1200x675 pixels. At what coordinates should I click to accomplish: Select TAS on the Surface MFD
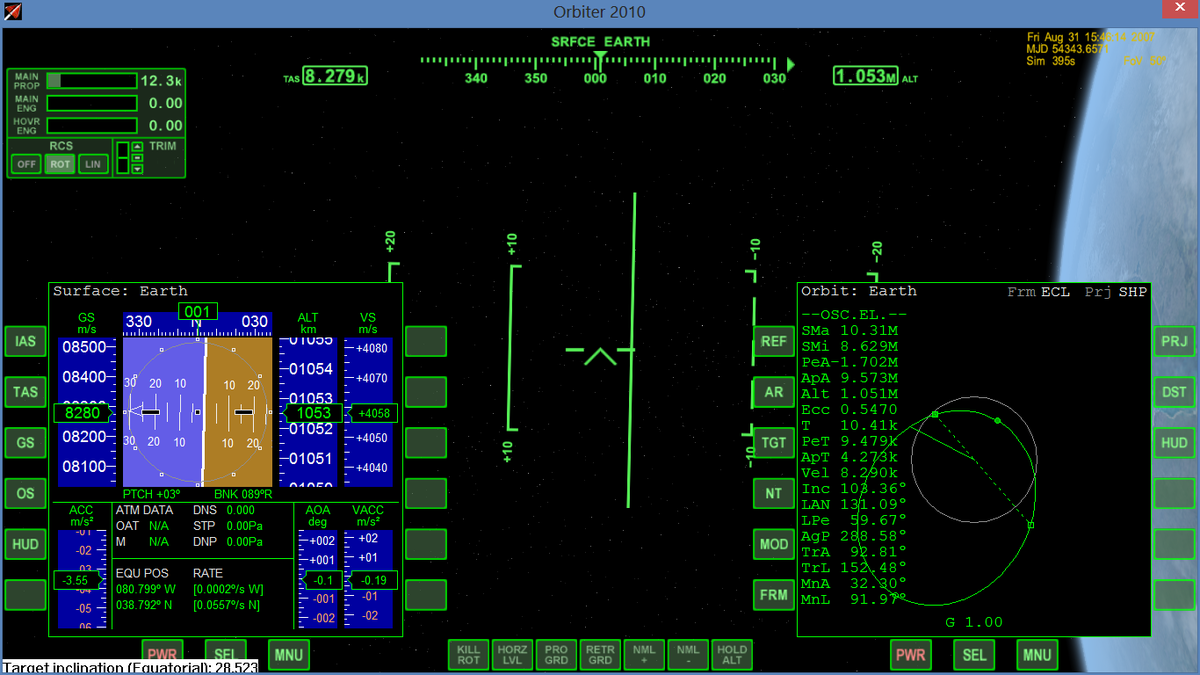pos(25,393)
